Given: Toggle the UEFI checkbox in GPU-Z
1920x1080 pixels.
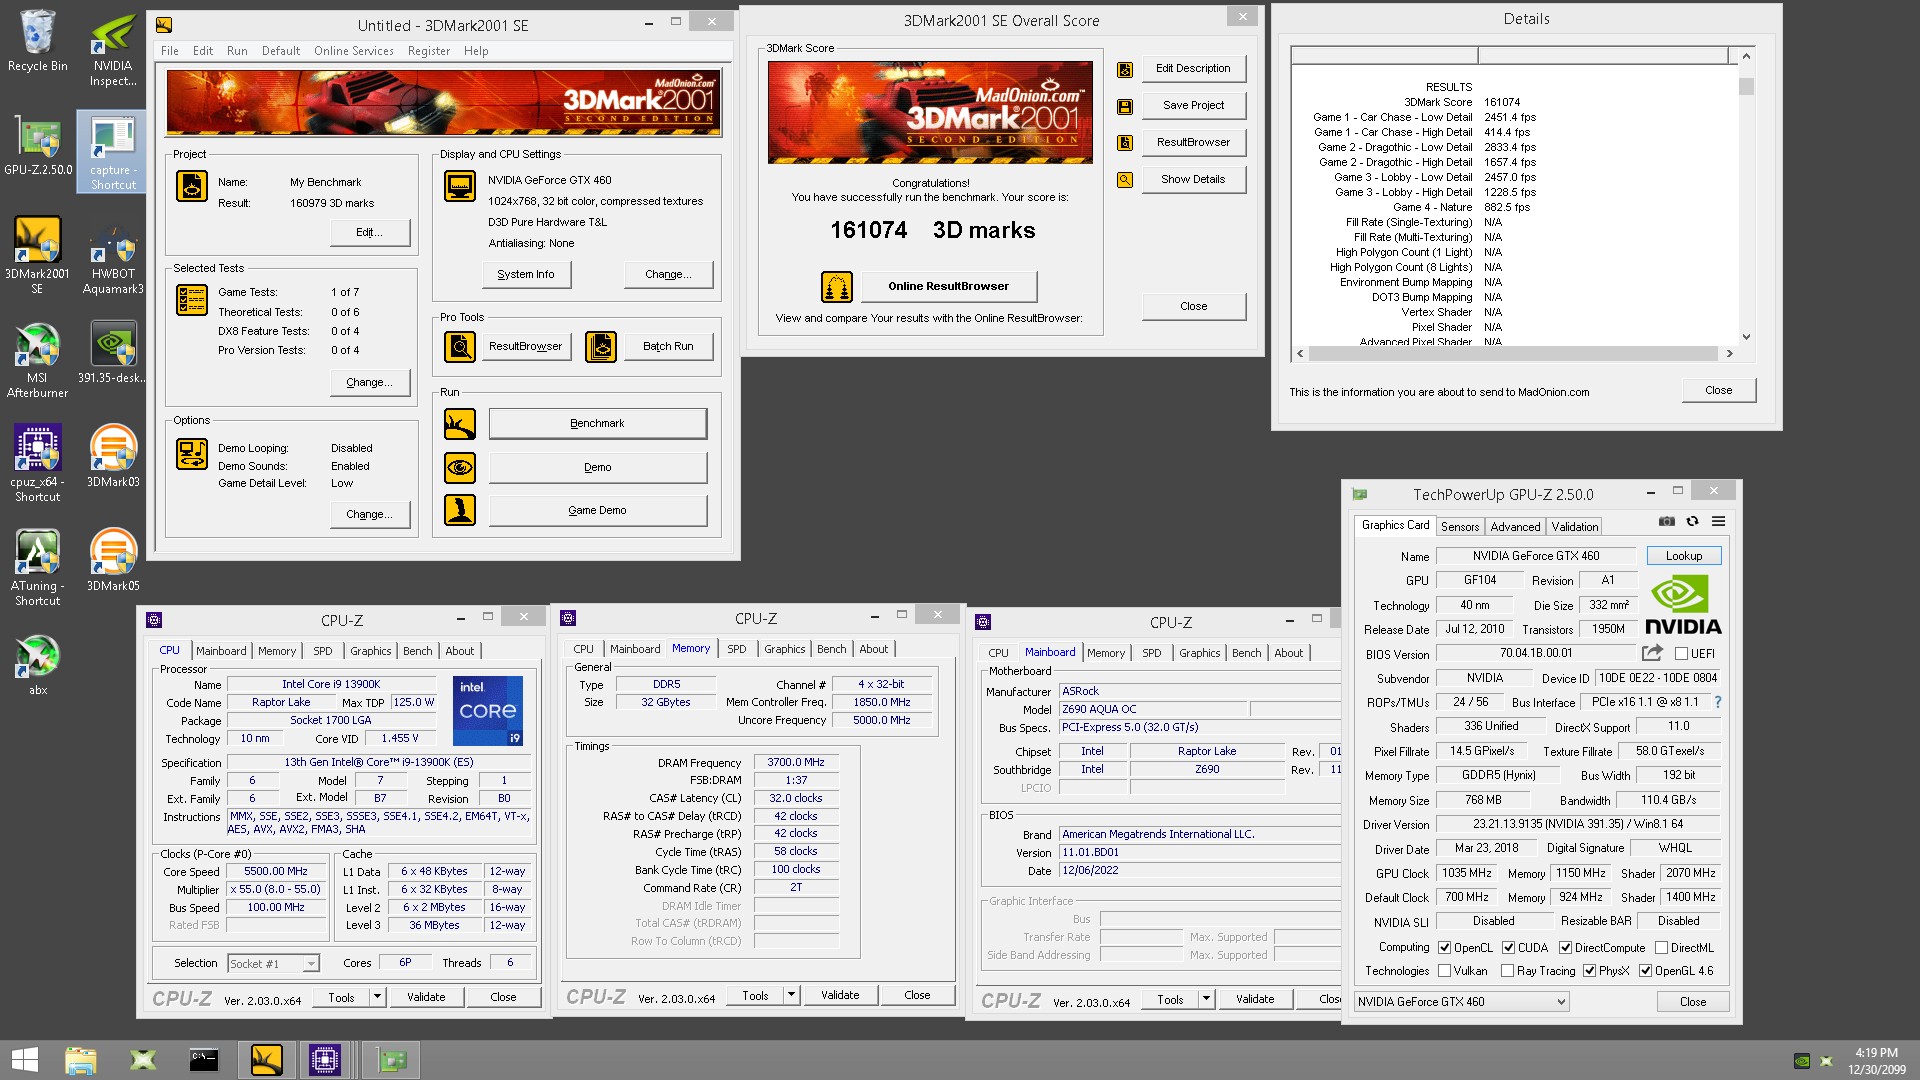Looking at the screenshot, I should click(x=1681, y=654).
